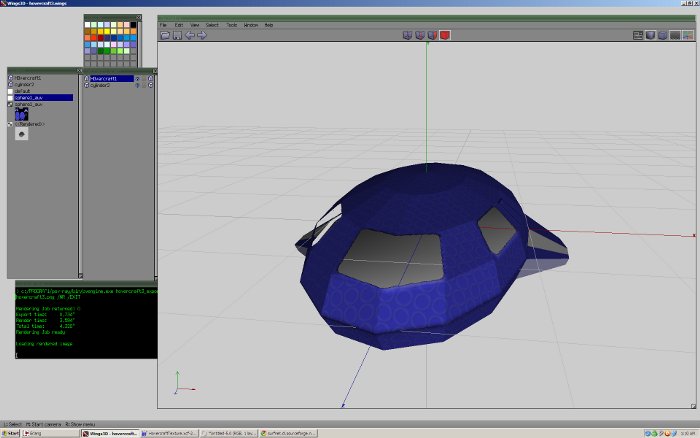Click the Windows Start button
Image resolution: width=700 pixels, height=438 pixels.
pyautogui.click(x=10, y=433)
